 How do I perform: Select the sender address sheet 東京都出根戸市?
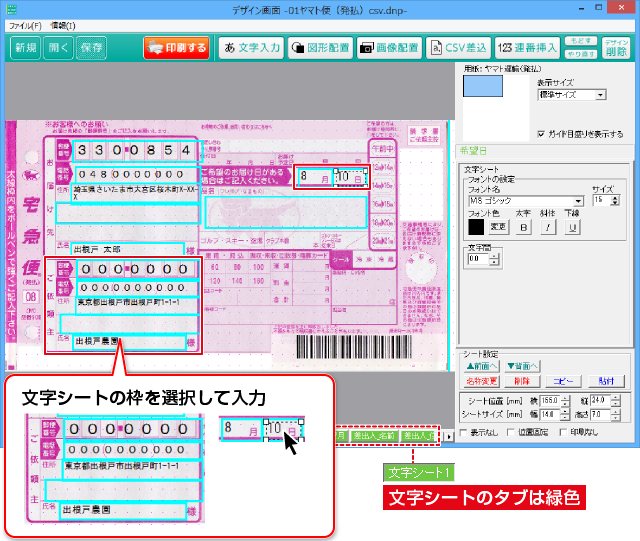coord(138,307)
